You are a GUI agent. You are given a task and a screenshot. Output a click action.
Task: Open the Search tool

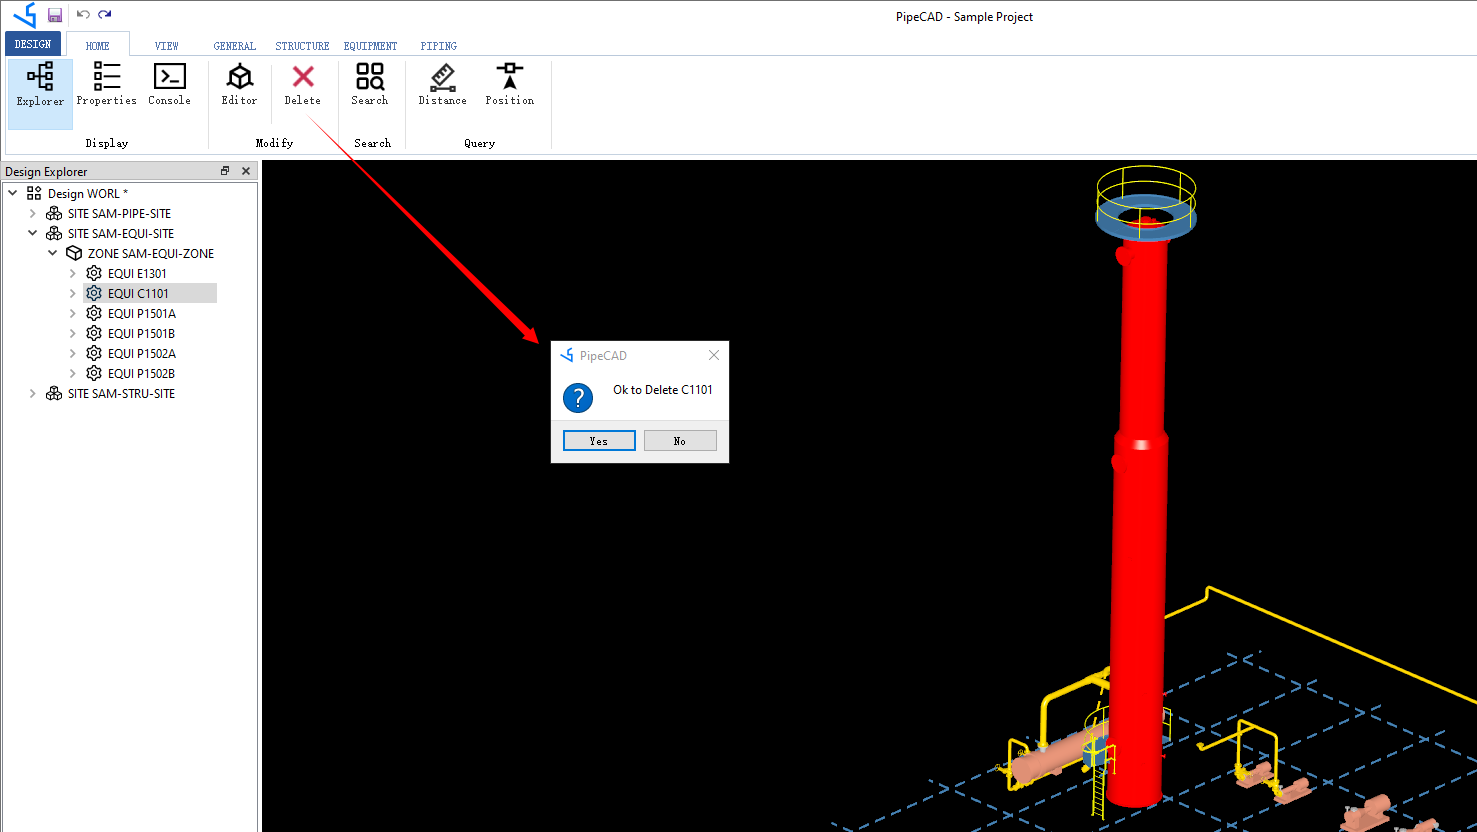point(370,84)
